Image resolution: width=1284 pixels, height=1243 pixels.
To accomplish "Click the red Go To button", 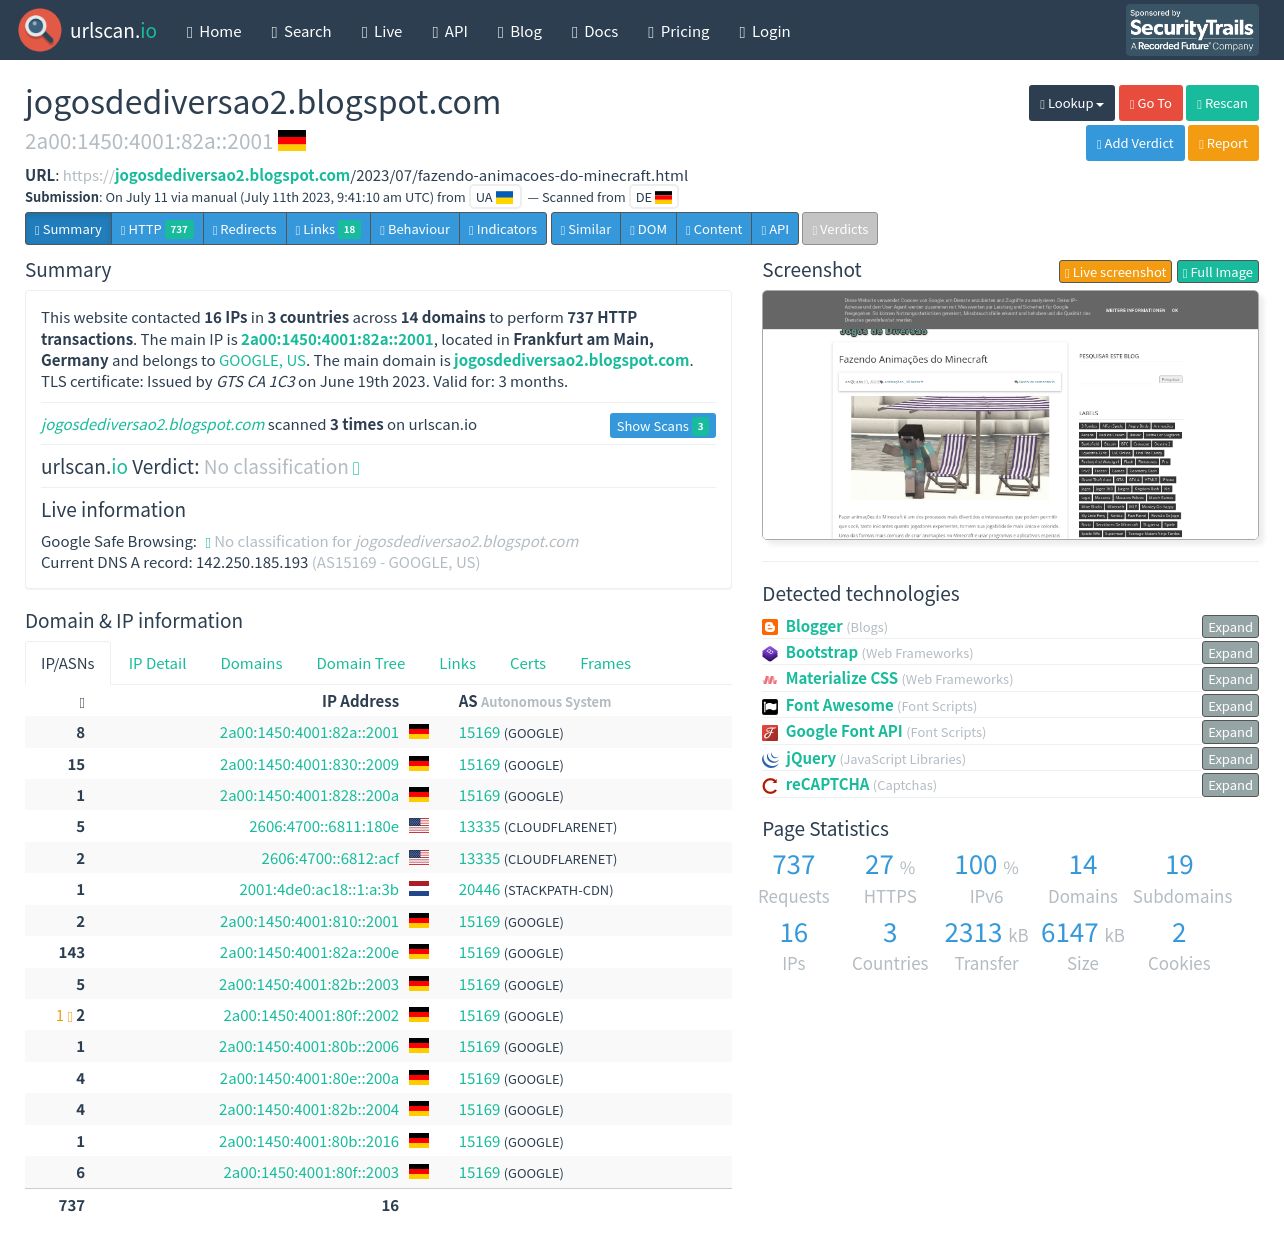I will coord(1150,103).
